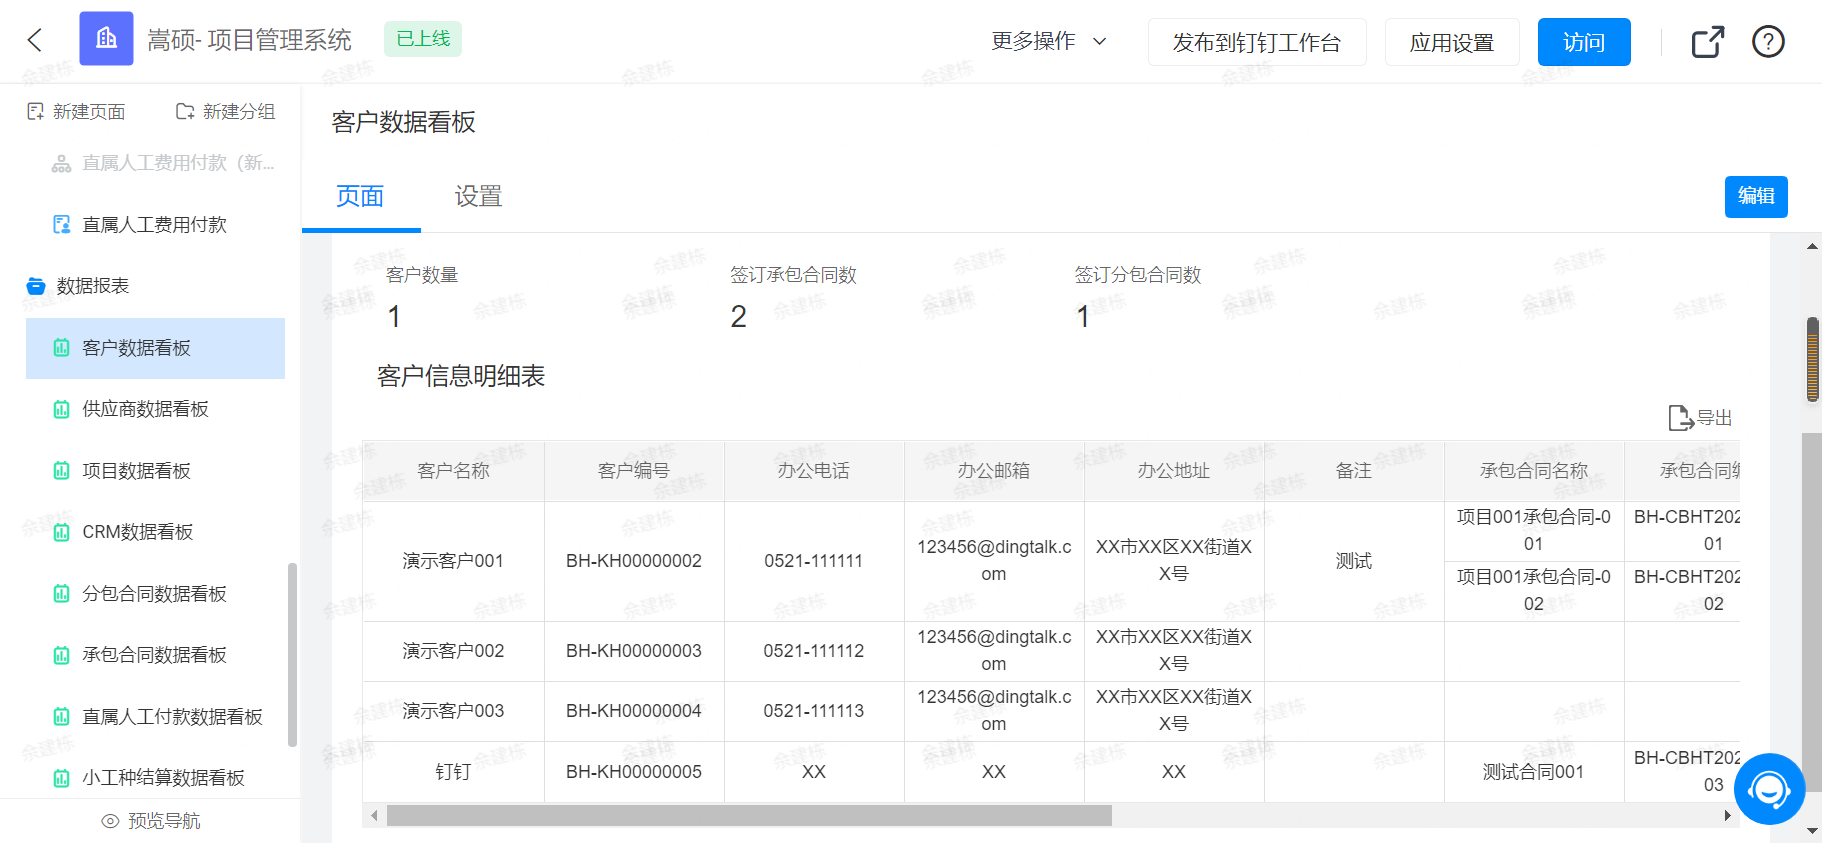Click the 供应商数据看板 chart icon
Viewport: 1822px width, 843px height.
[x=62, y=409]
